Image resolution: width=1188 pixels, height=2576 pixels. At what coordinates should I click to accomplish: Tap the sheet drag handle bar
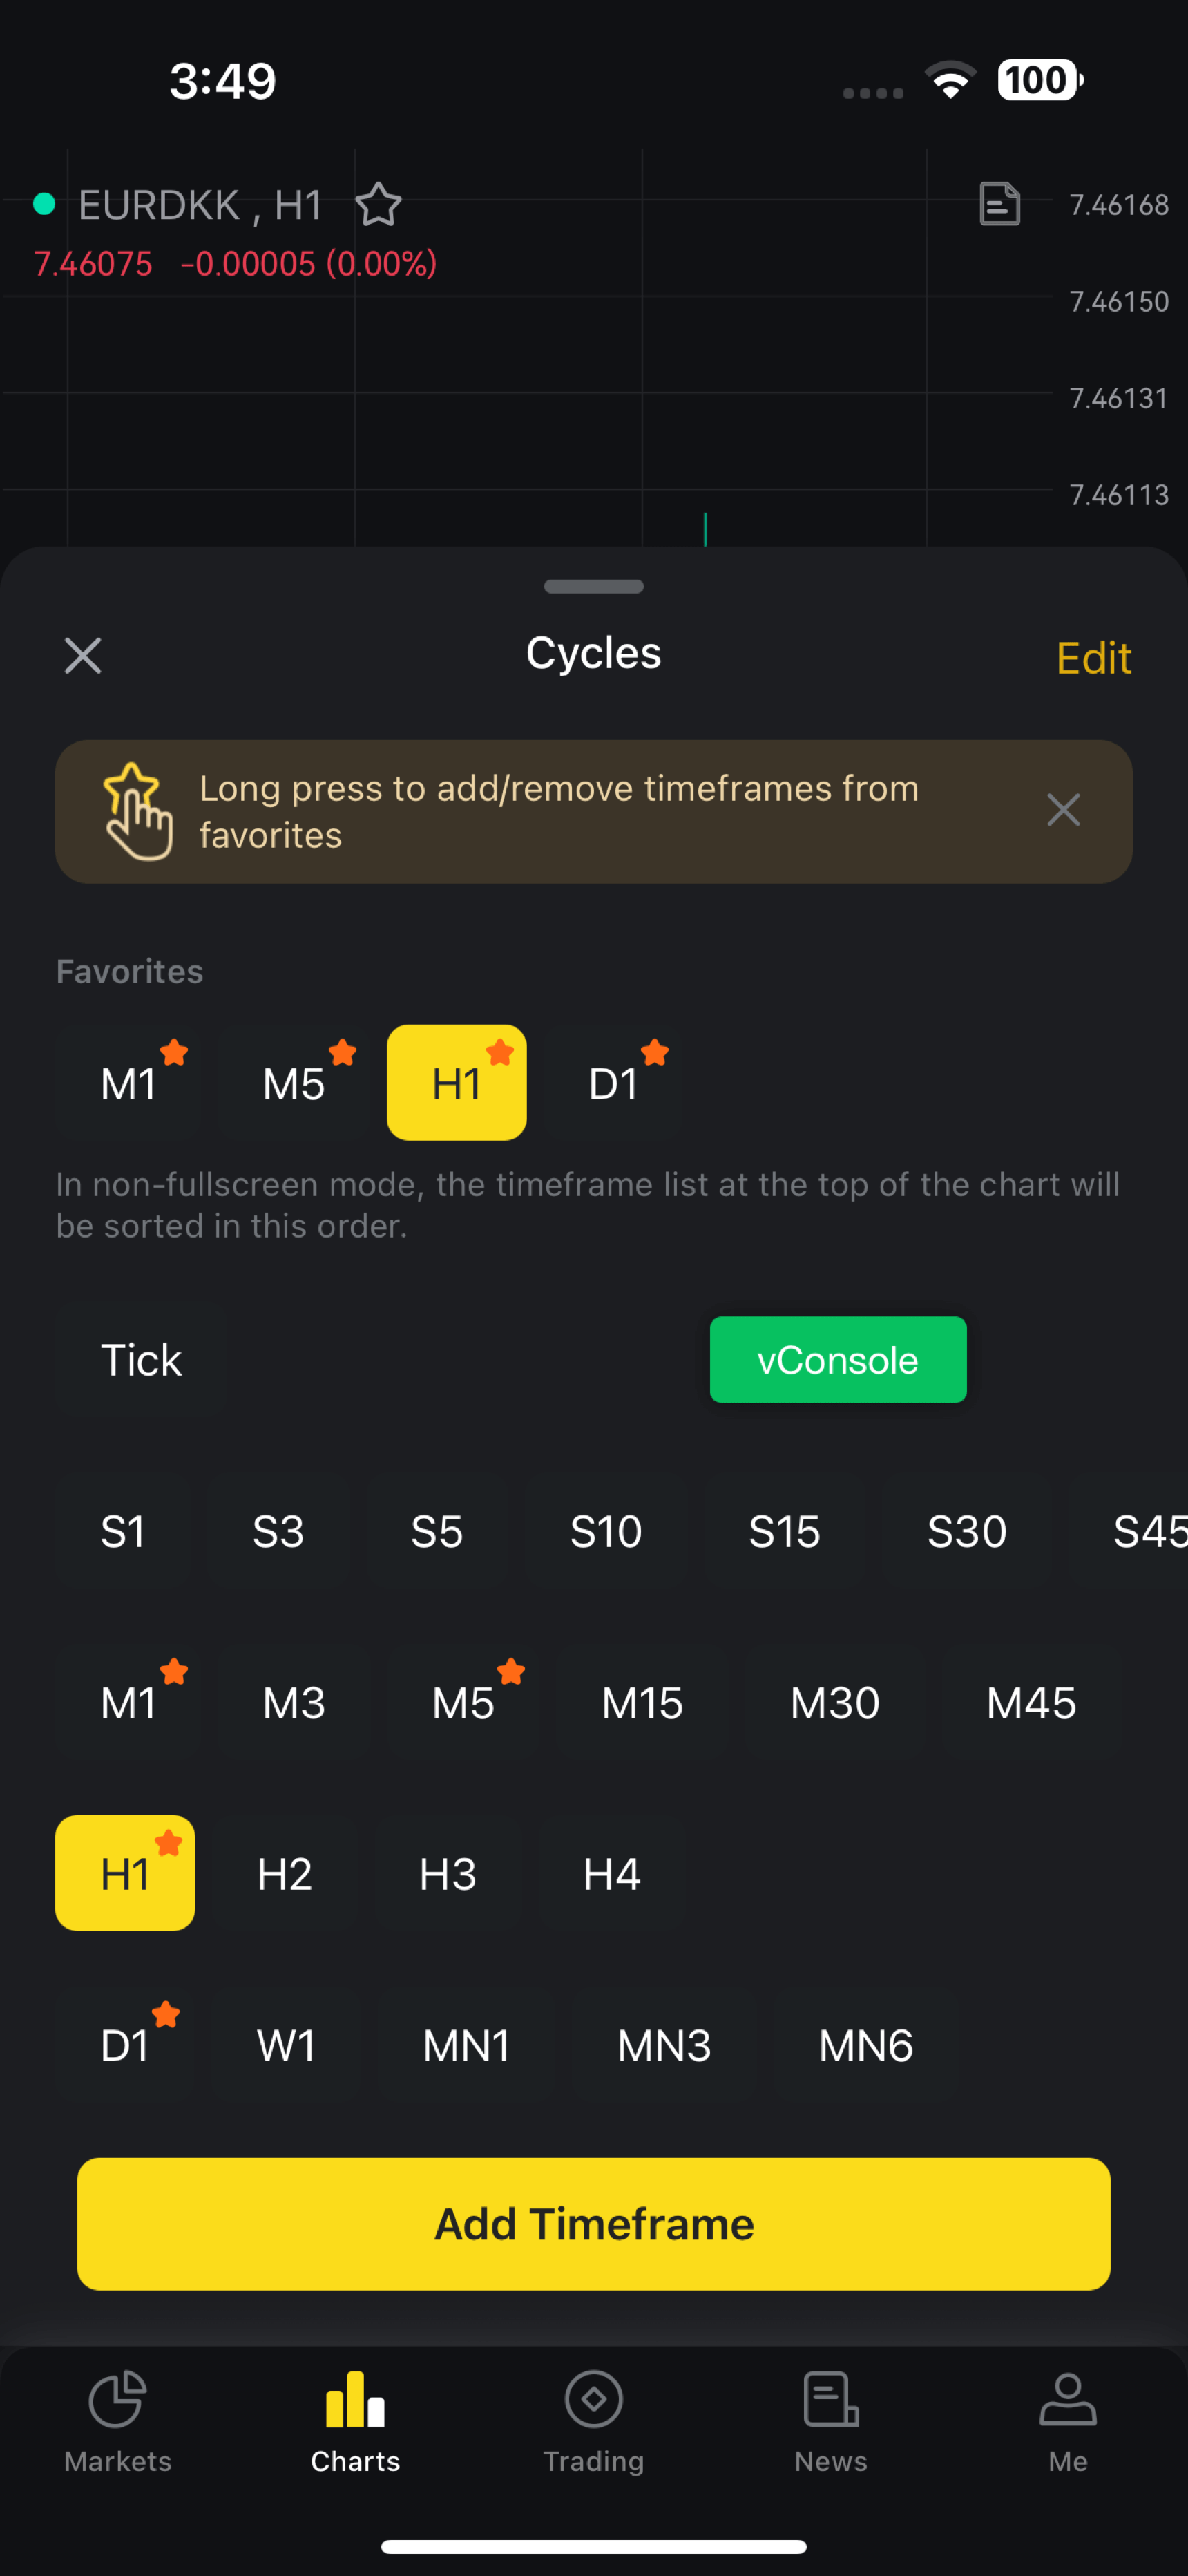(594, 587)
